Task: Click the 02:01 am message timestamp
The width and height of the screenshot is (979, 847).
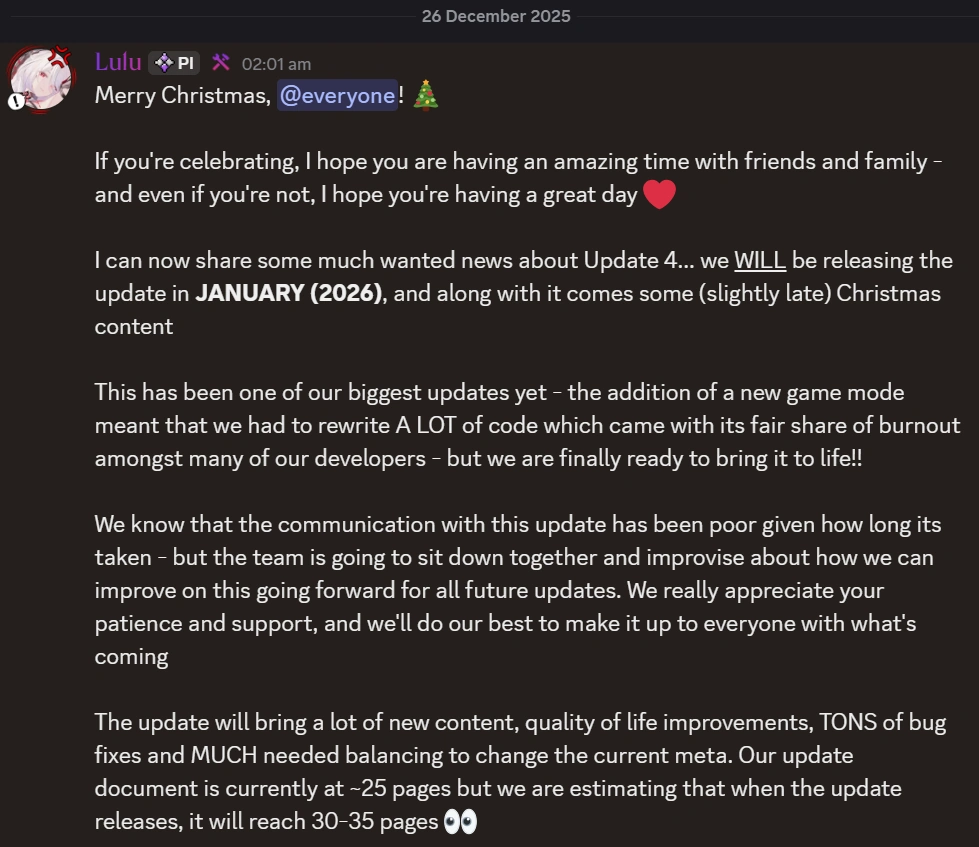Action: [276, 64]
